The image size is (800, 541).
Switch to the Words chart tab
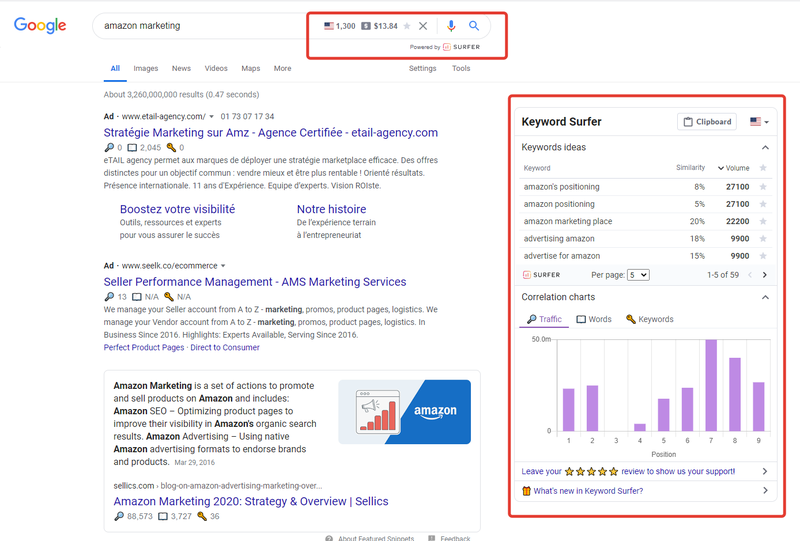pyautogui.click(x=594, y=319)
